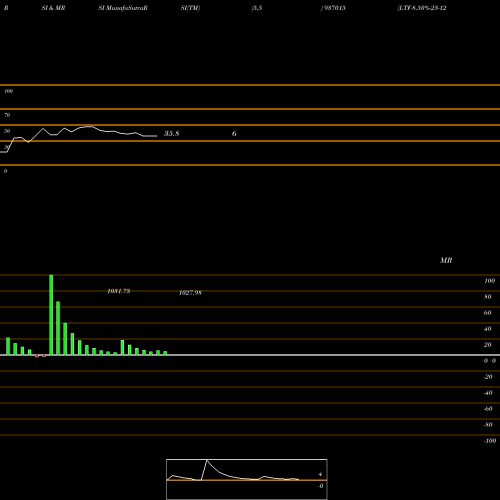Image resolution: width=500 pixels, height=500 pixels.
Task: Click the RSI 70 level label
Action: click(x=7, y=115)
